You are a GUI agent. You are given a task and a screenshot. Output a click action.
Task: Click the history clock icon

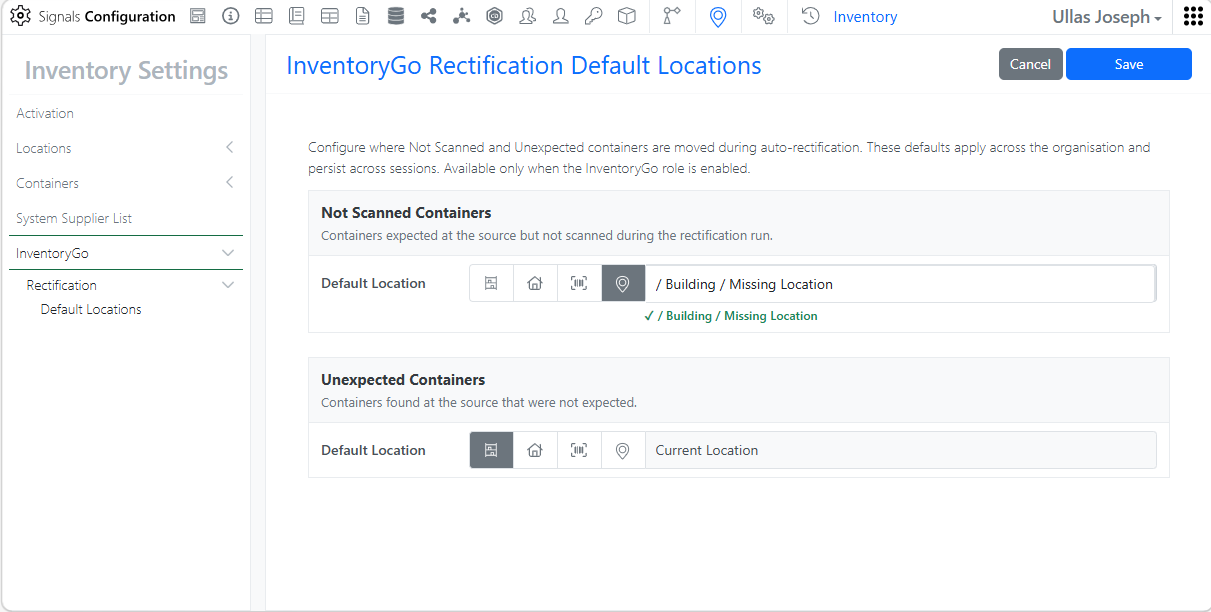coord(811,16)
